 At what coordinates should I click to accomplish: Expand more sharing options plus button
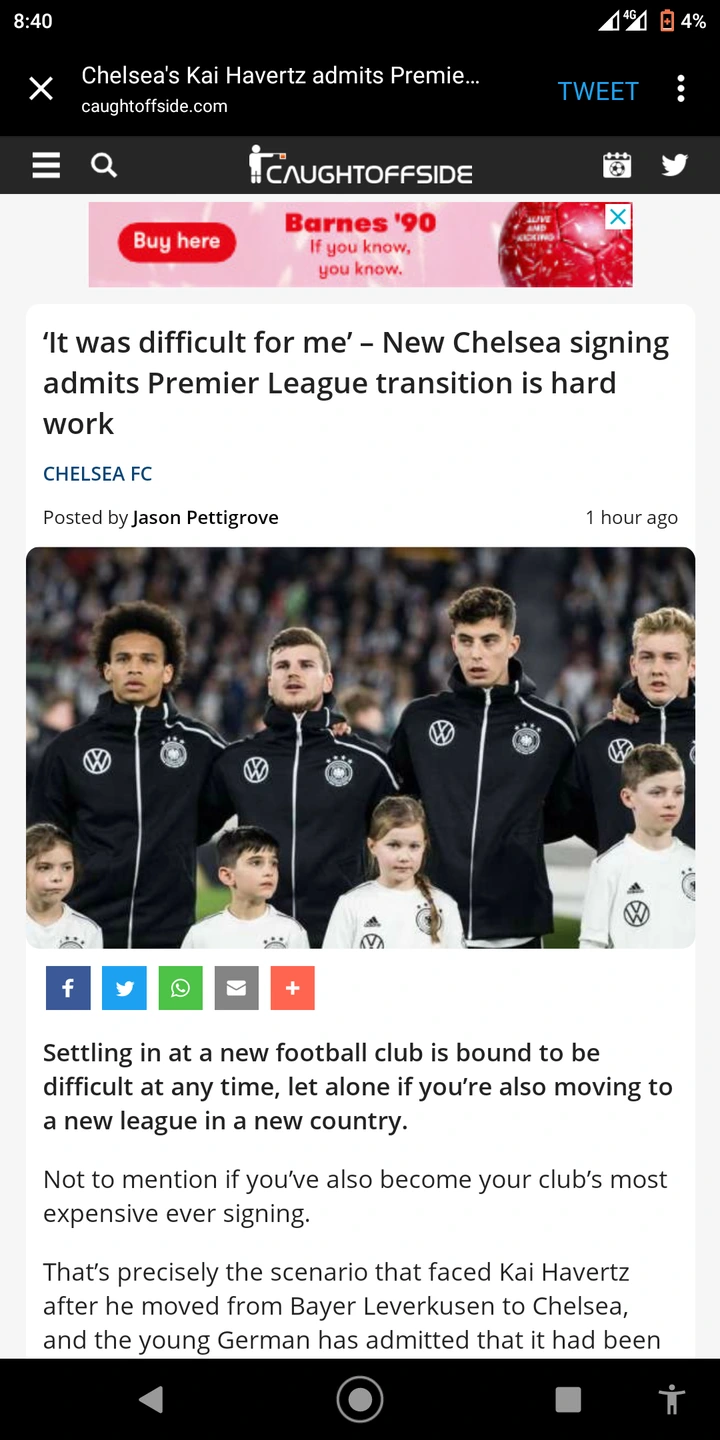click(x=292, y=988)
